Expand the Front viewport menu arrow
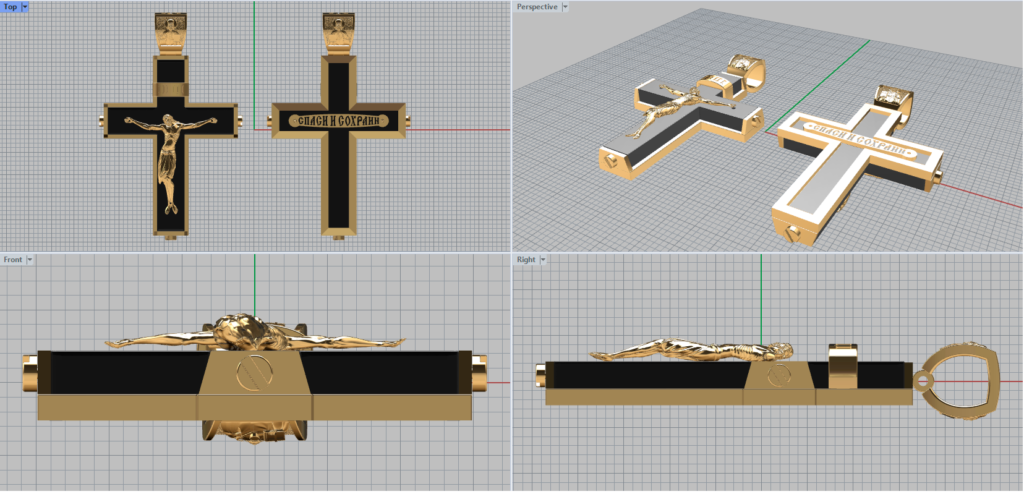The width and height of the screenshot is (1024, 494). click(x=30, y=260)
